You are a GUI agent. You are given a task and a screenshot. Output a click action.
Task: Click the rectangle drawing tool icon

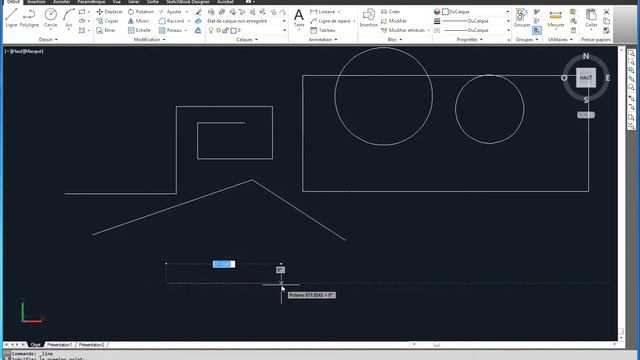(82, 12)
